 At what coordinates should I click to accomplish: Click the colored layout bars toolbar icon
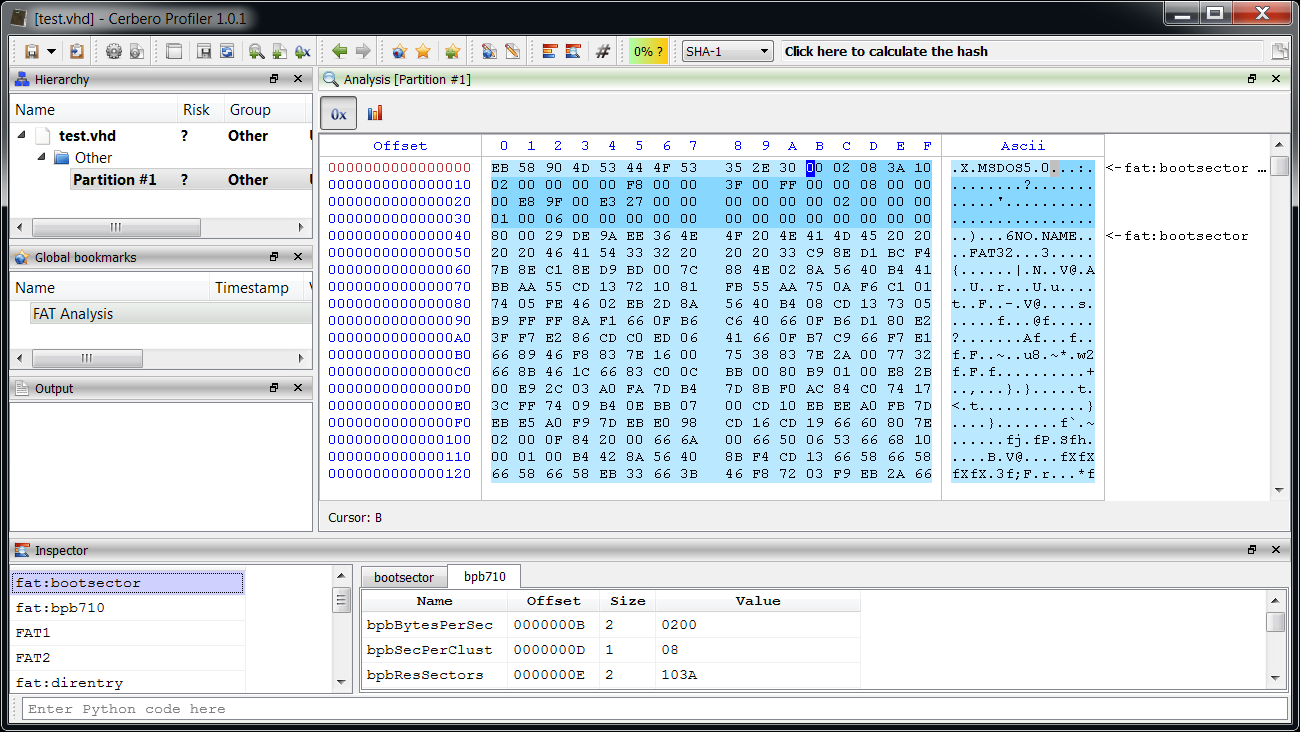(x=549, y=51)
